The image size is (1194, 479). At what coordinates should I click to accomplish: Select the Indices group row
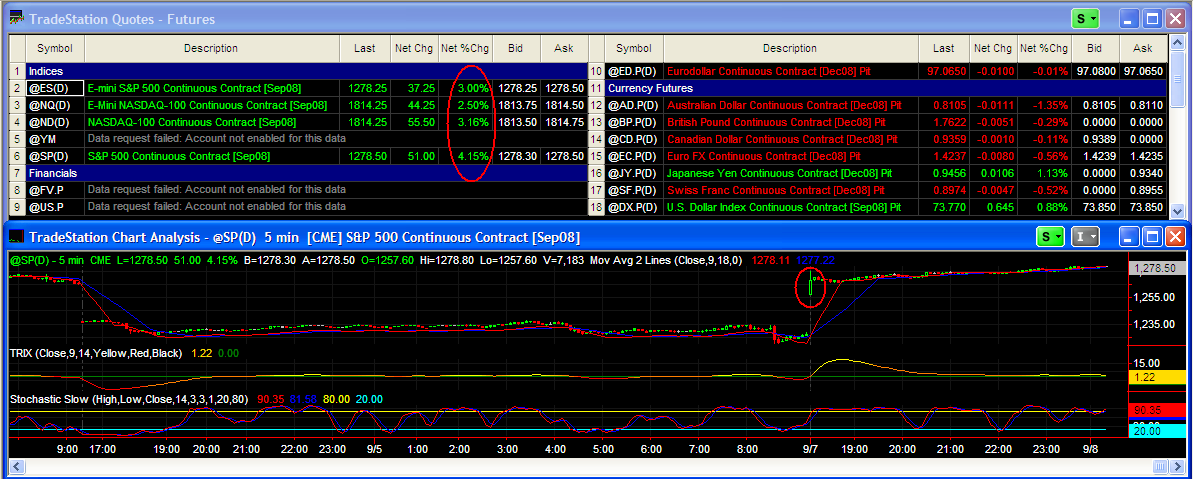[307, 70]
